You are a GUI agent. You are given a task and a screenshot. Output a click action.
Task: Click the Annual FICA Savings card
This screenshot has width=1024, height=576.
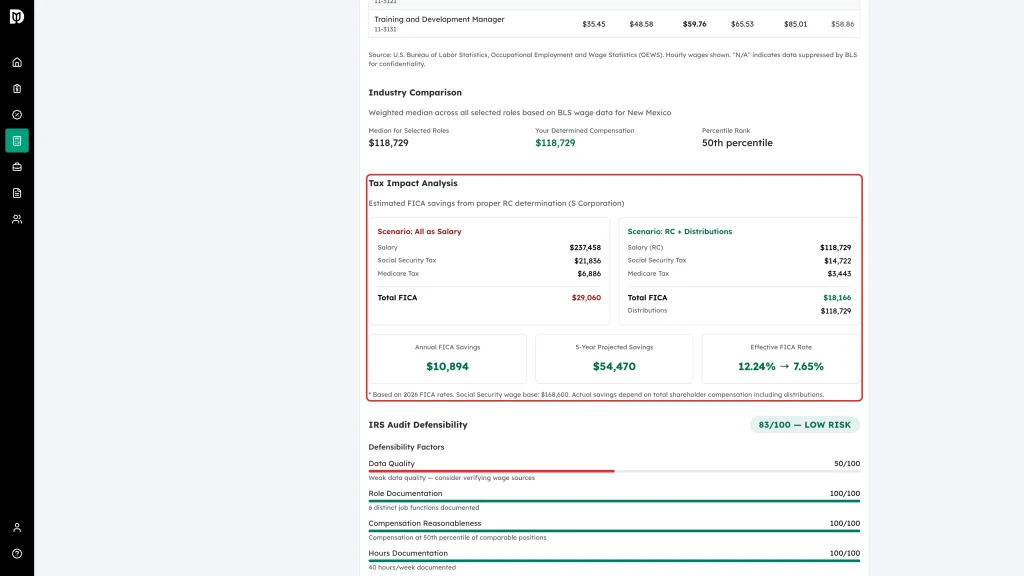(447, 359)
